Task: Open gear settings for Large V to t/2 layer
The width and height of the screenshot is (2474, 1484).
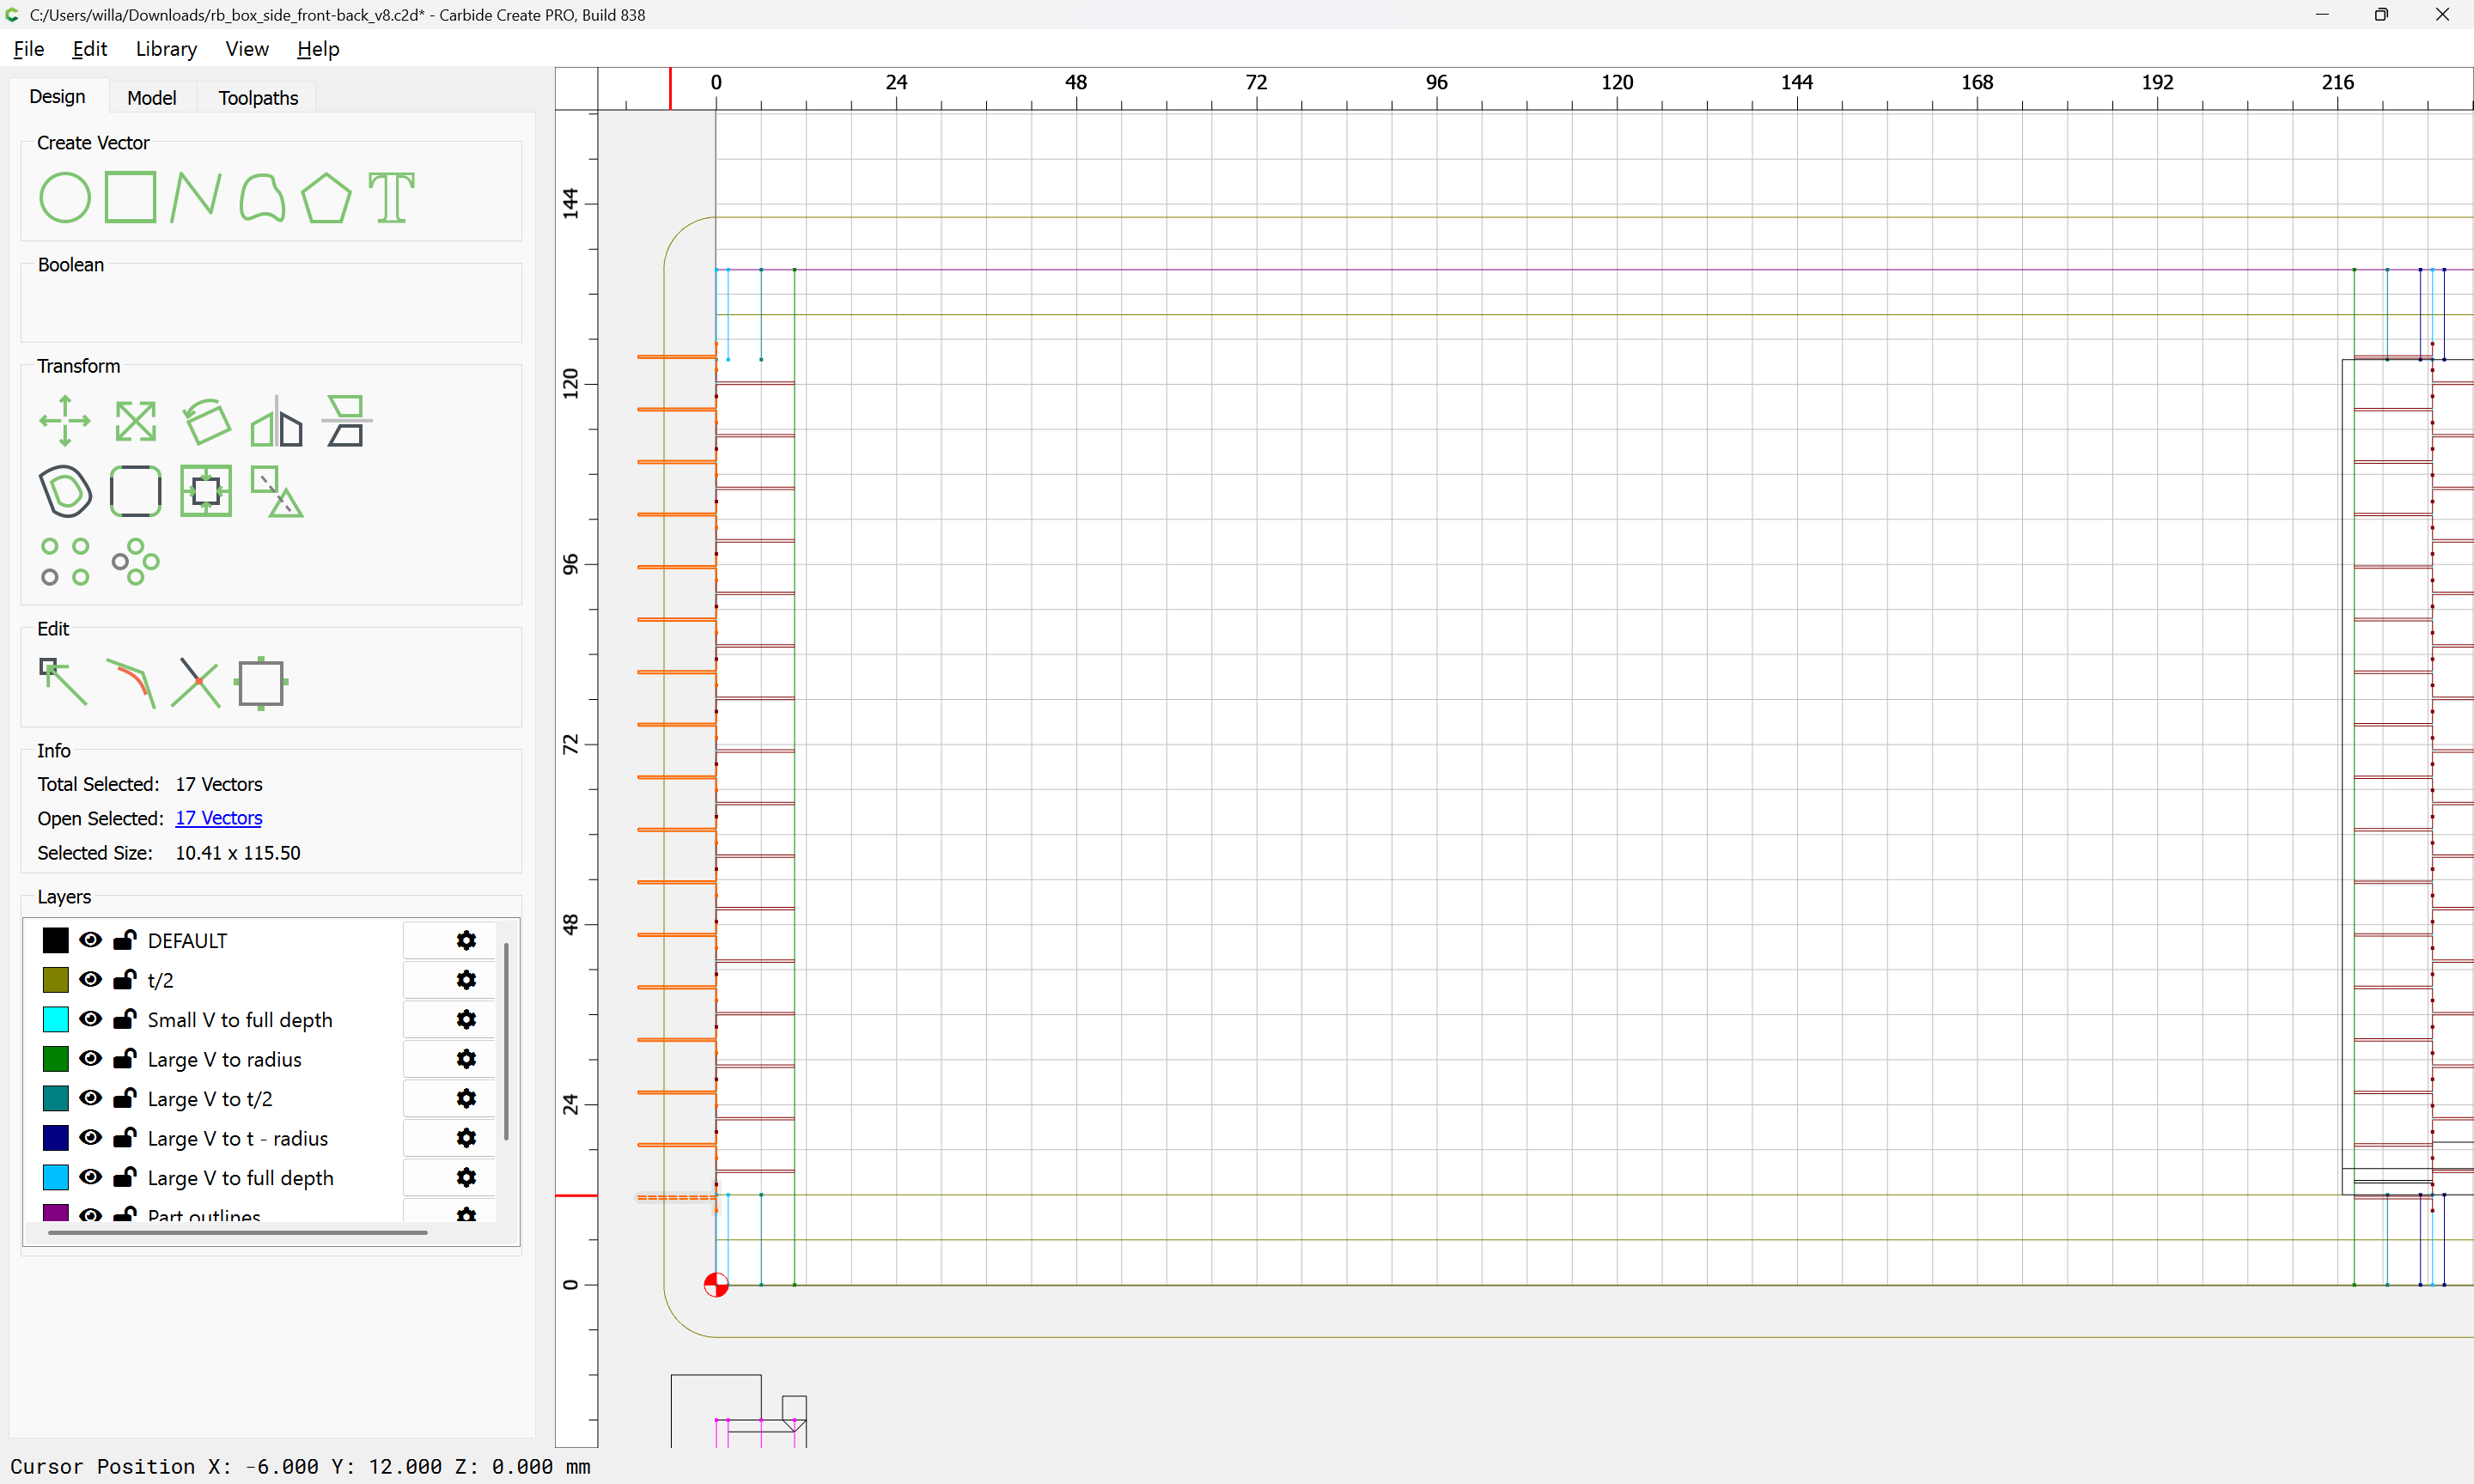Action: point(466,1098)
